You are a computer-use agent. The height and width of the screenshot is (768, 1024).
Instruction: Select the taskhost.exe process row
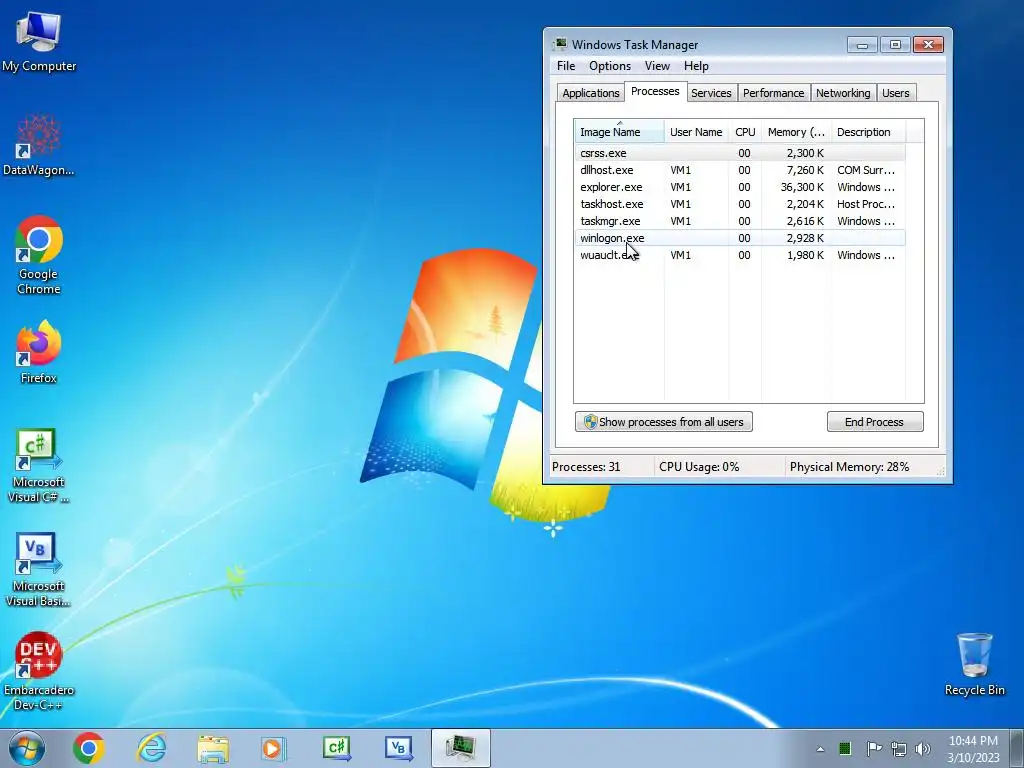(740, 204)
